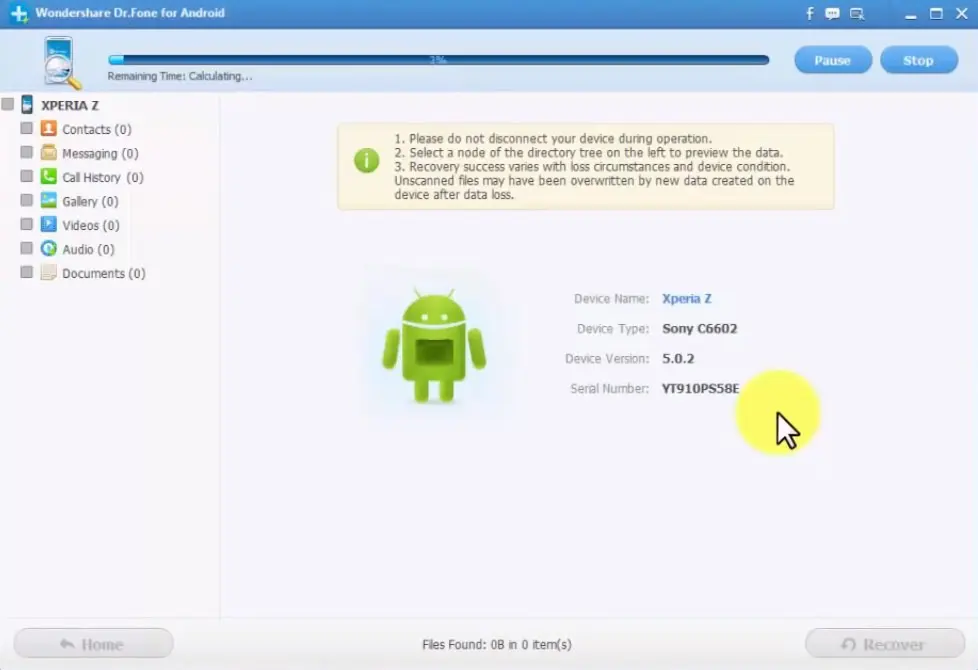The height and width of the screenshot is (670, 978).
Task: Open the feedback chat bubble icon
Action: point(832,14)
